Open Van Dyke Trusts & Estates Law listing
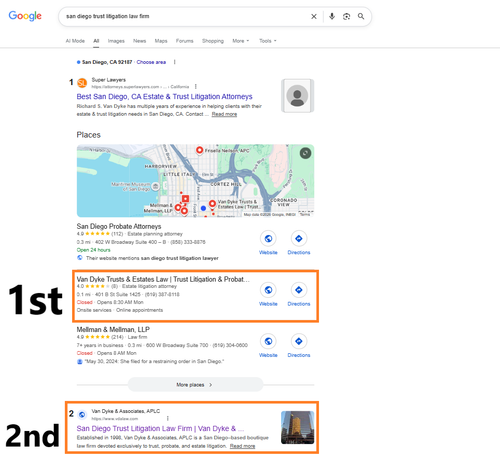Screen dimensions: 500x457 pos(163,279)
